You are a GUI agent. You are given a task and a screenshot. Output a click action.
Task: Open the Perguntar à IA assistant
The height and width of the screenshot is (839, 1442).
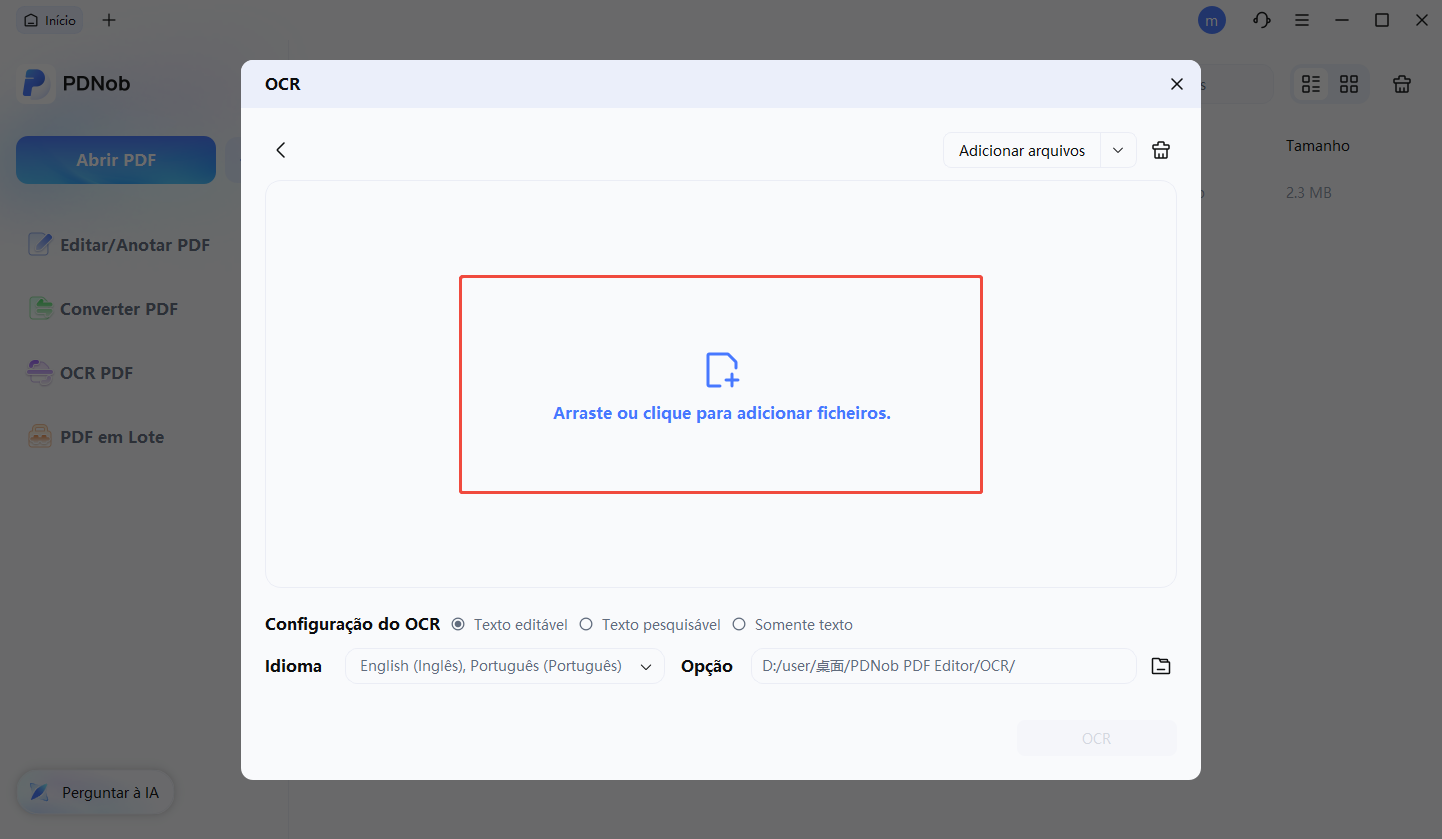(95, 791)
